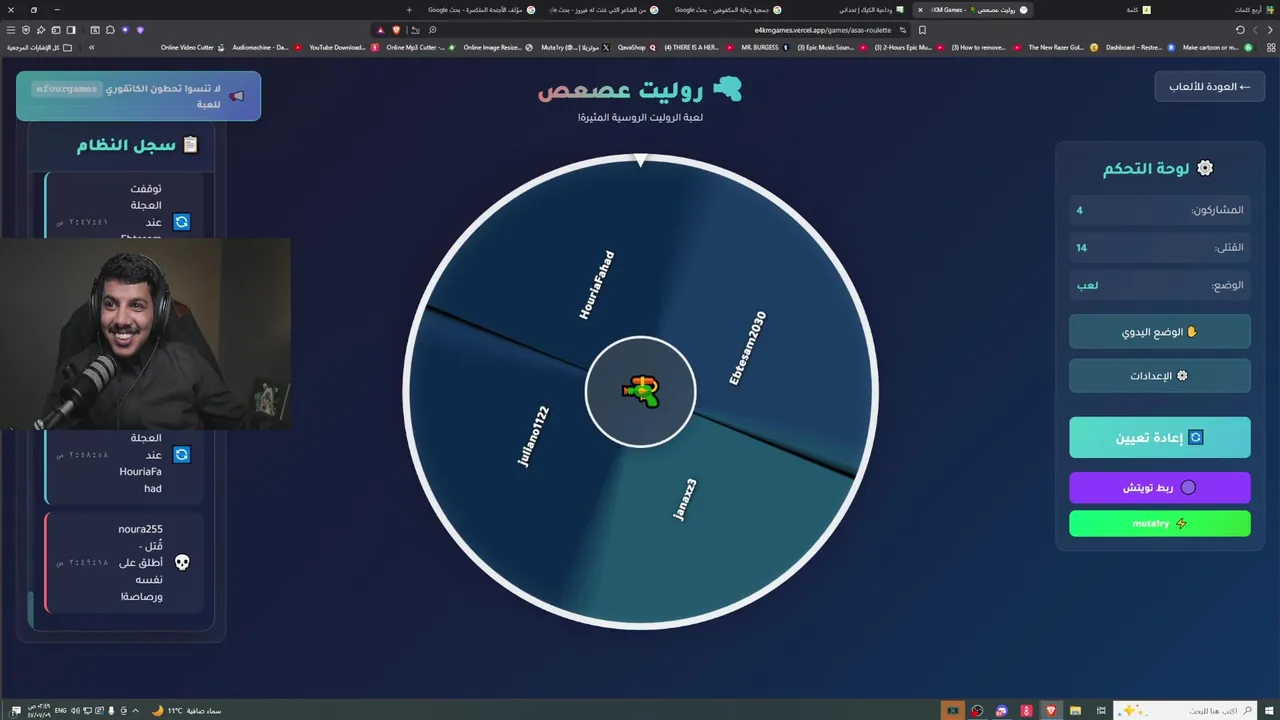The width and height of the screenshot is (1280, 720).
Task: Close the روليت عصعص tab
Action: tap(920, 10)
